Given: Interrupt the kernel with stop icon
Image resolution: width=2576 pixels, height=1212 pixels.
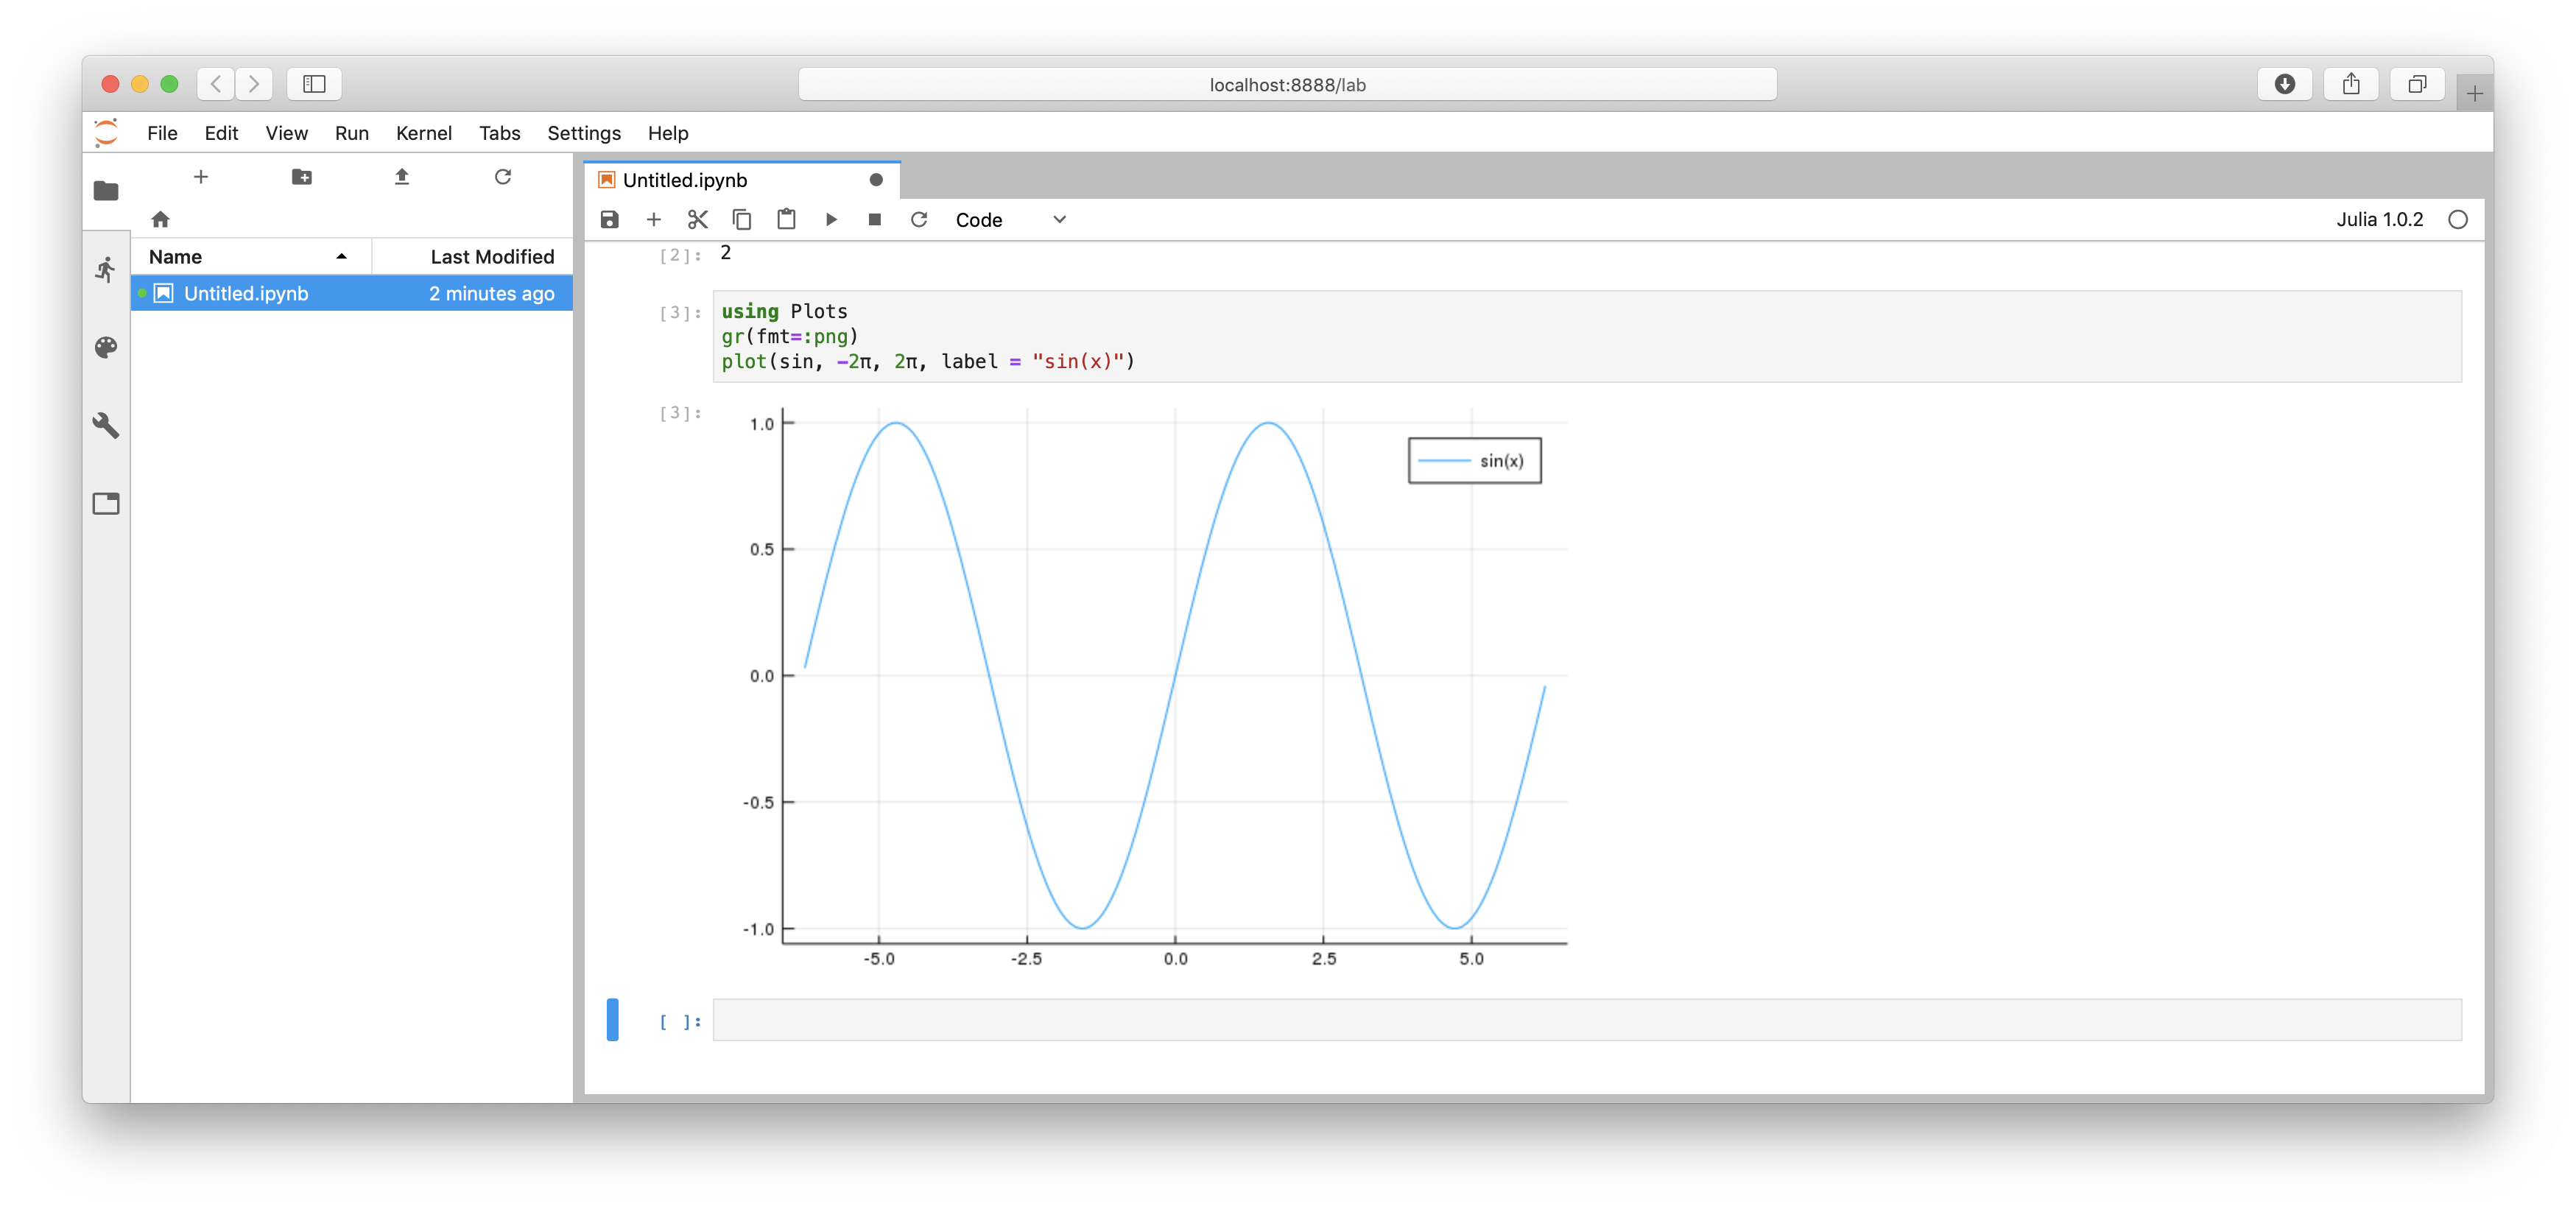Looking at the screenshot, I should pos(874,219).
